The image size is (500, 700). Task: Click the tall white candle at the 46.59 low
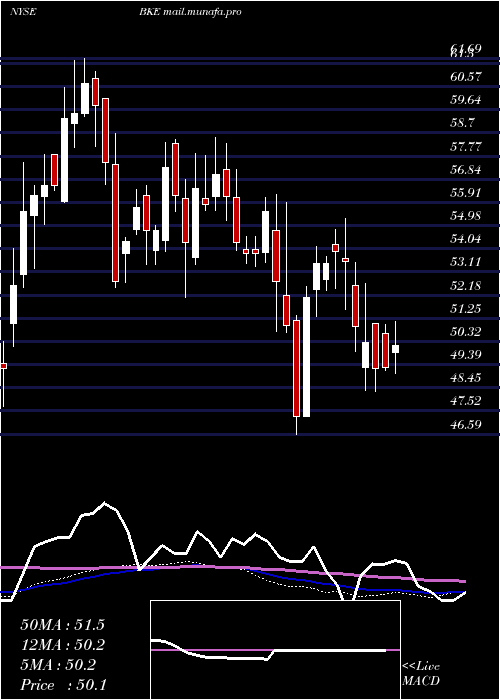(x=306, y=357)
